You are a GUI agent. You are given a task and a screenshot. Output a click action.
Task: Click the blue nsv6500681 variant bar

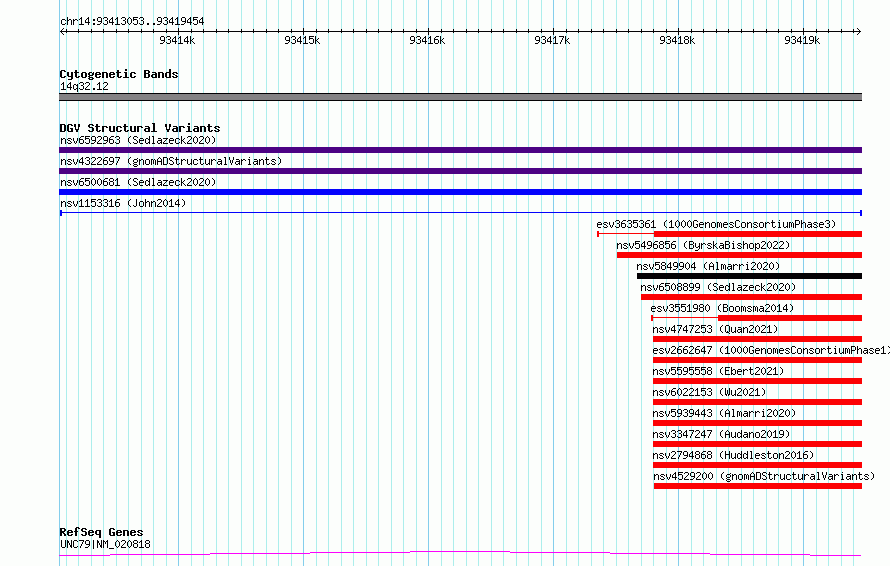pyautogui.click(x=460, y=192)
